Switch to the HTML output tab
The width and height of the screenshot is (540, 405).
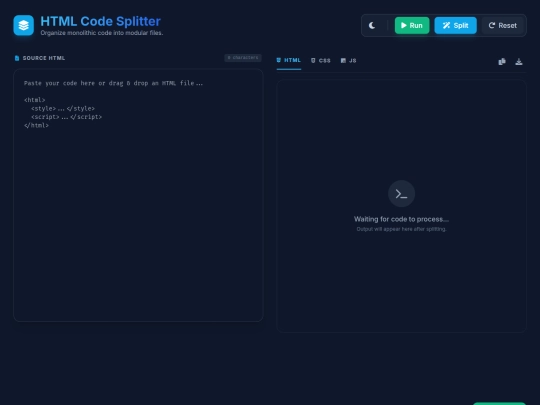coord(289,61)
